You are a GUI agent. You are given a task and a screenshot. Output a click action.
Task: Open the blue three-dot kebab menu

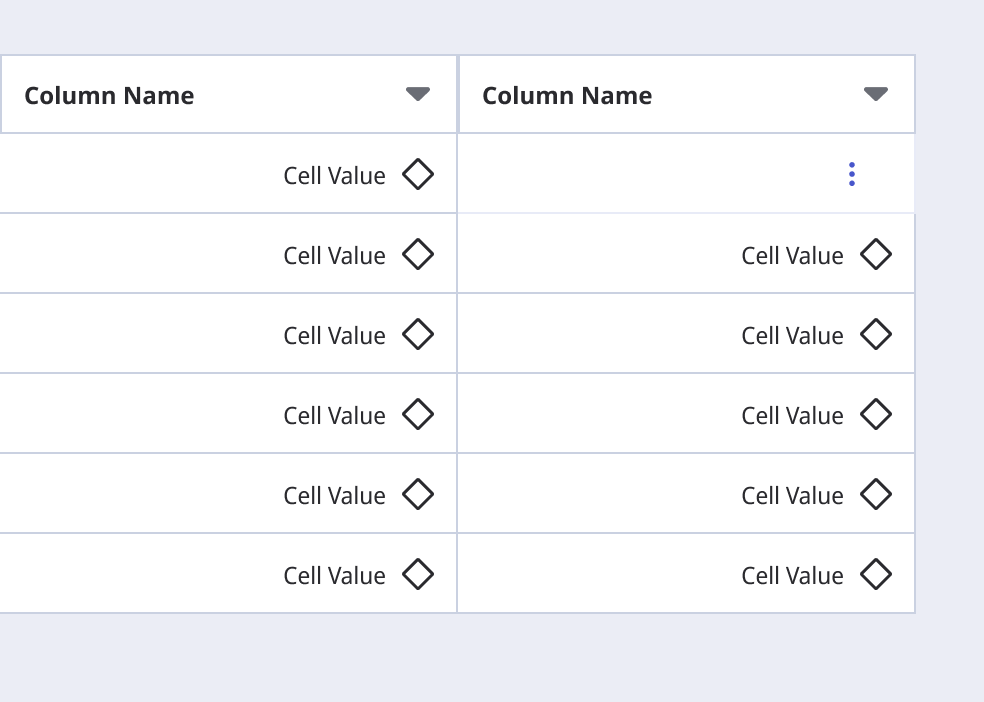(852, 174)
